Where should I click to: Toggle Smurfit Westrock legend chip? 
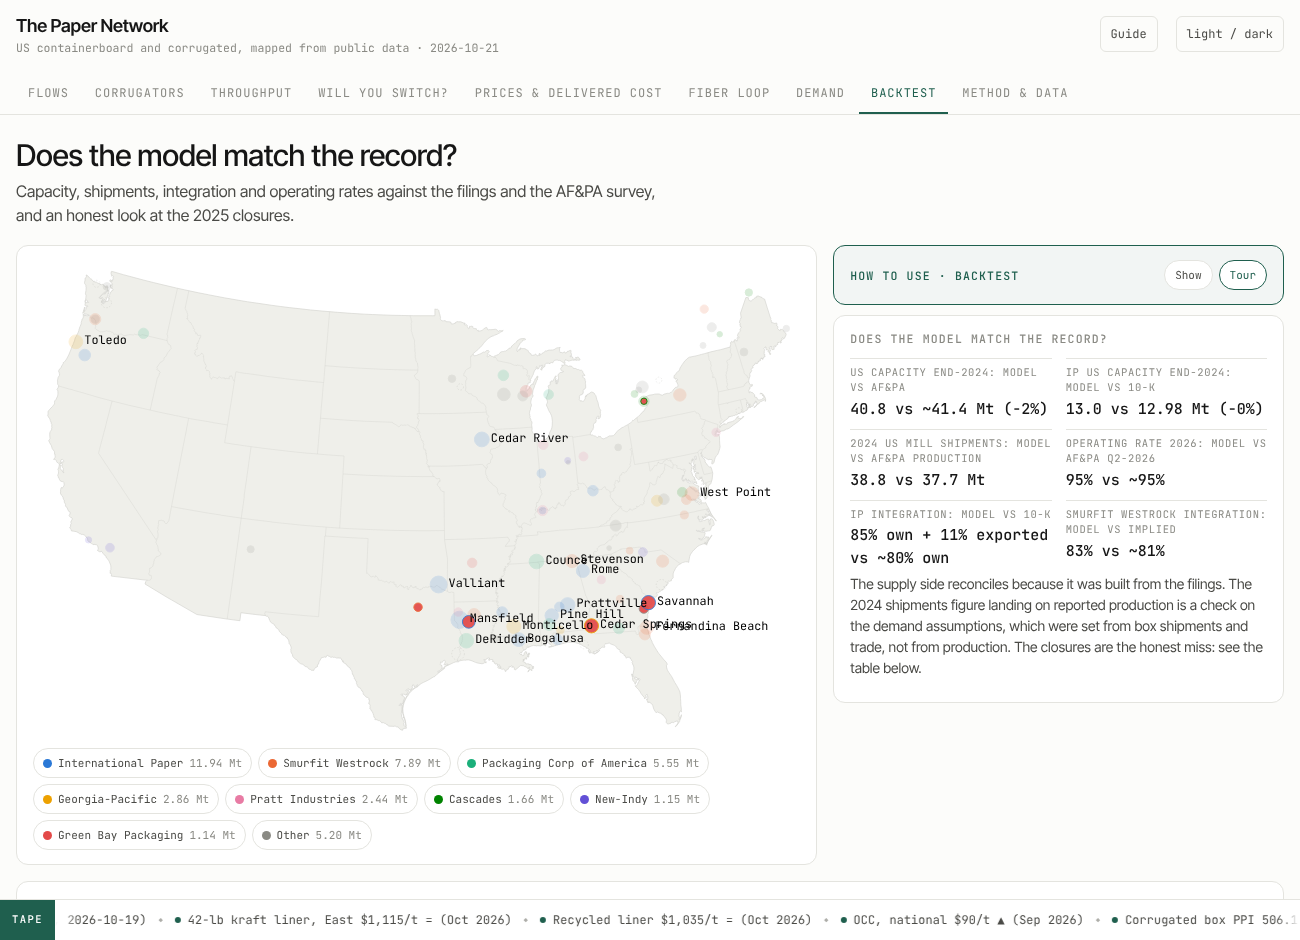355,763
